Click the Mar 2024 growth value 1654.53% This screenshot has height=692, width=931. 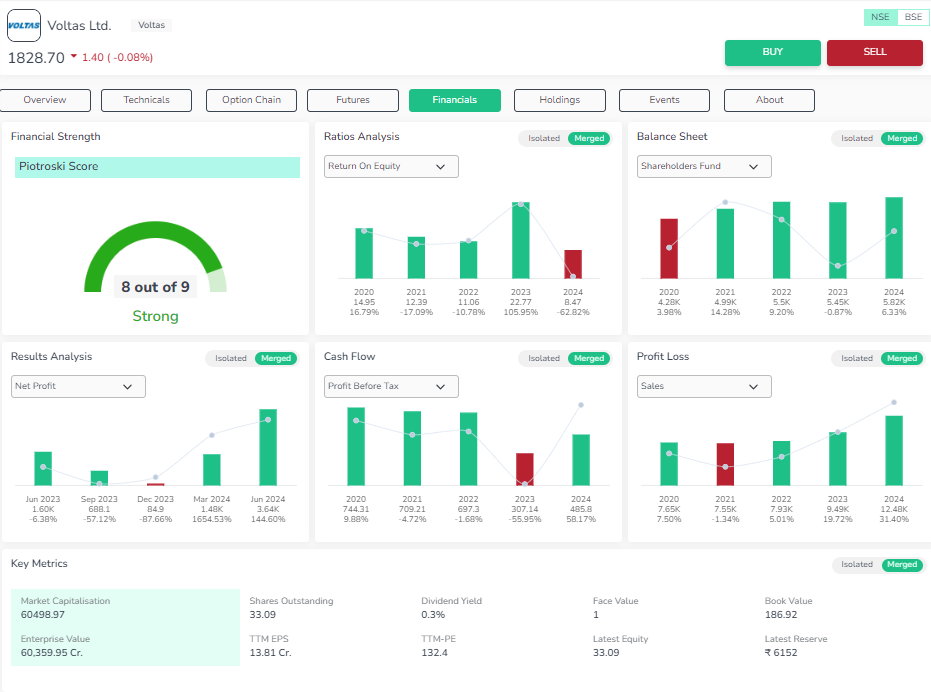click(212, 519)
